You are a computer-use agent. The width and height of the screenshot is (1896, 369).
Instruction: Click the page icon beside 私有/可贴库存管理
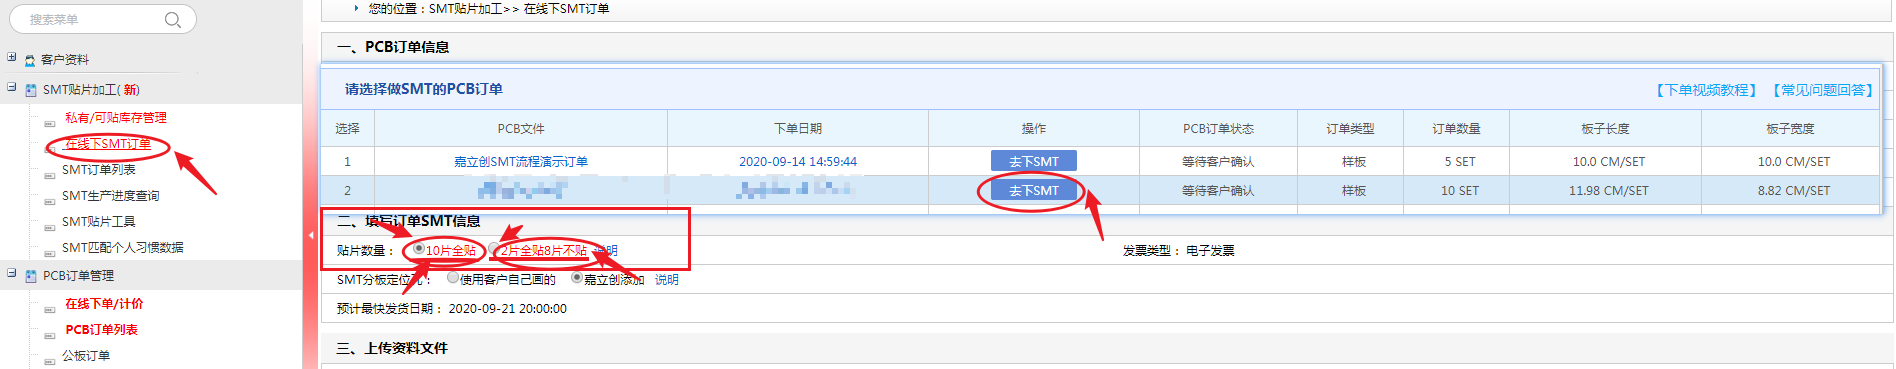click(x=50, y=123)
